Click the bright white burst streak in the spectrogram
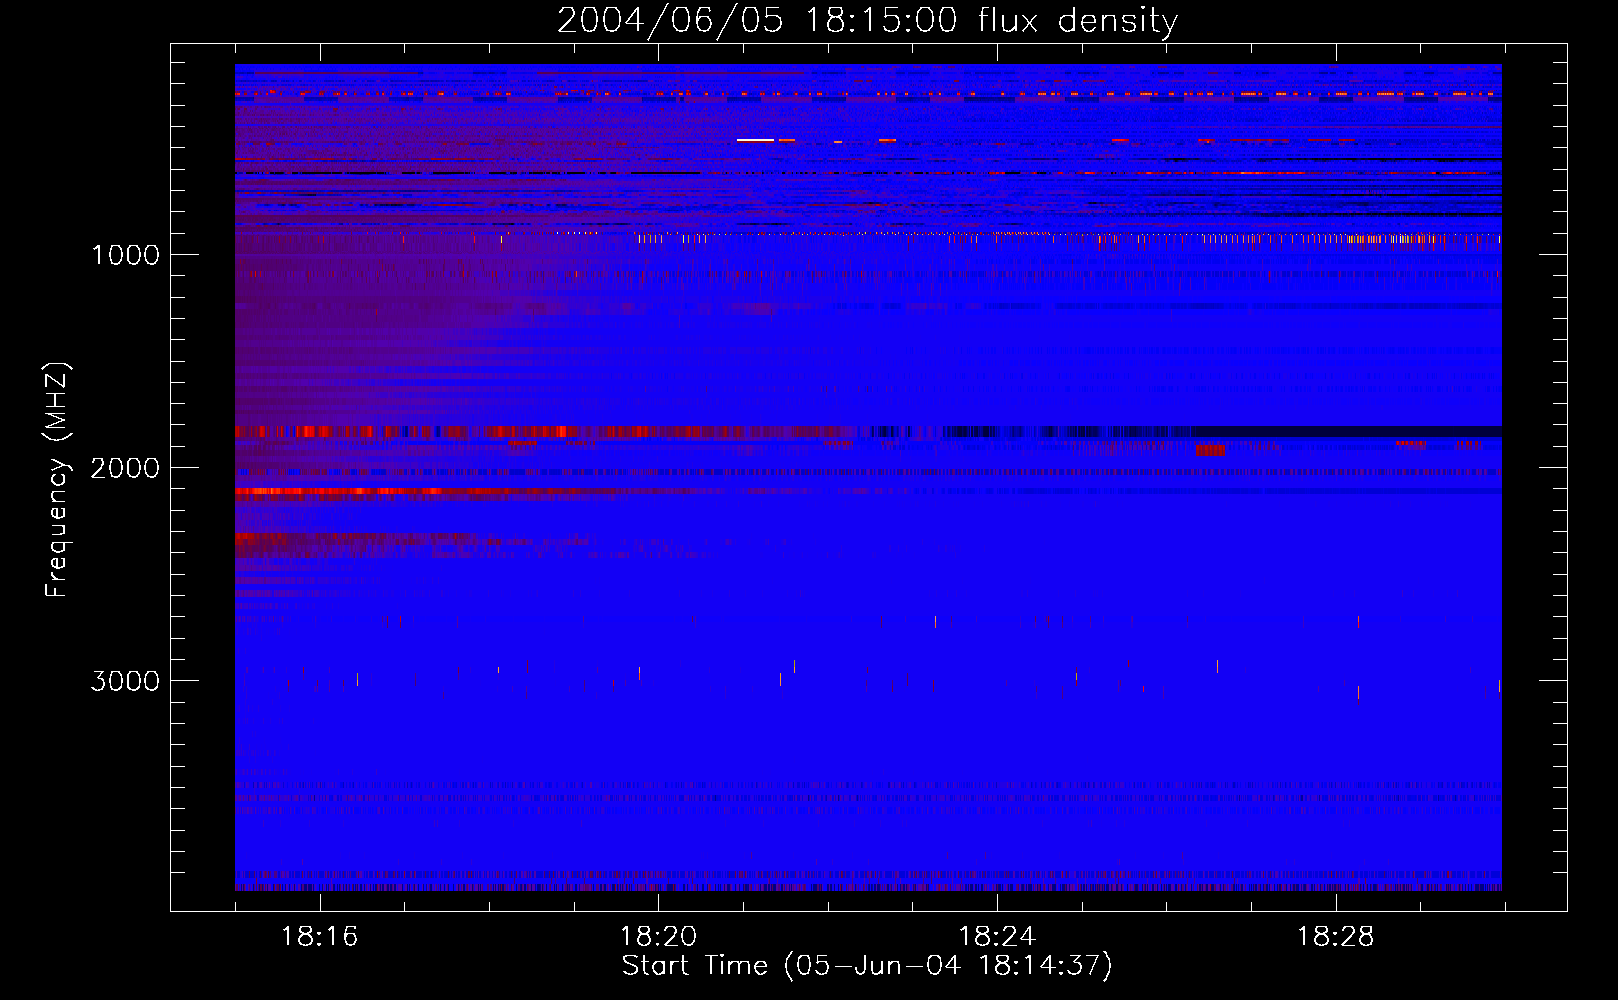The width and height of the screenshot is (1618, 1000). [756, 140]
